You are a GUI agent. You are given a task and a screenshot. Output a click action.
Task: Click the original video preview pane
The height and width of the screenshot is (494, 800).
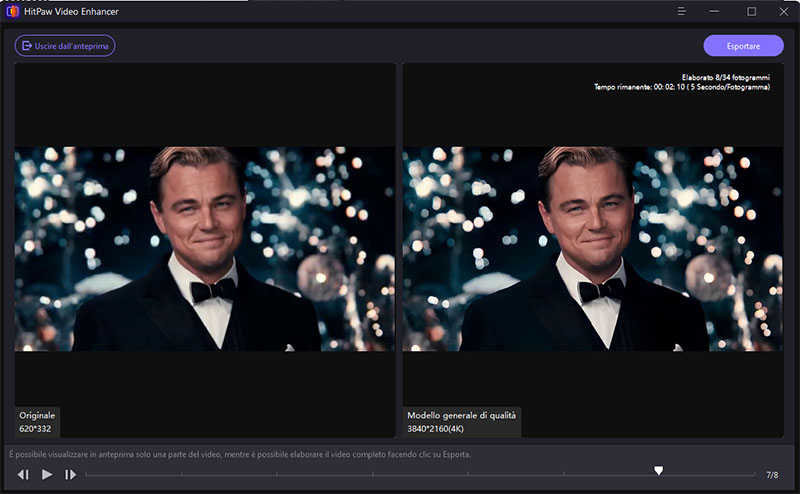(205, 249)
